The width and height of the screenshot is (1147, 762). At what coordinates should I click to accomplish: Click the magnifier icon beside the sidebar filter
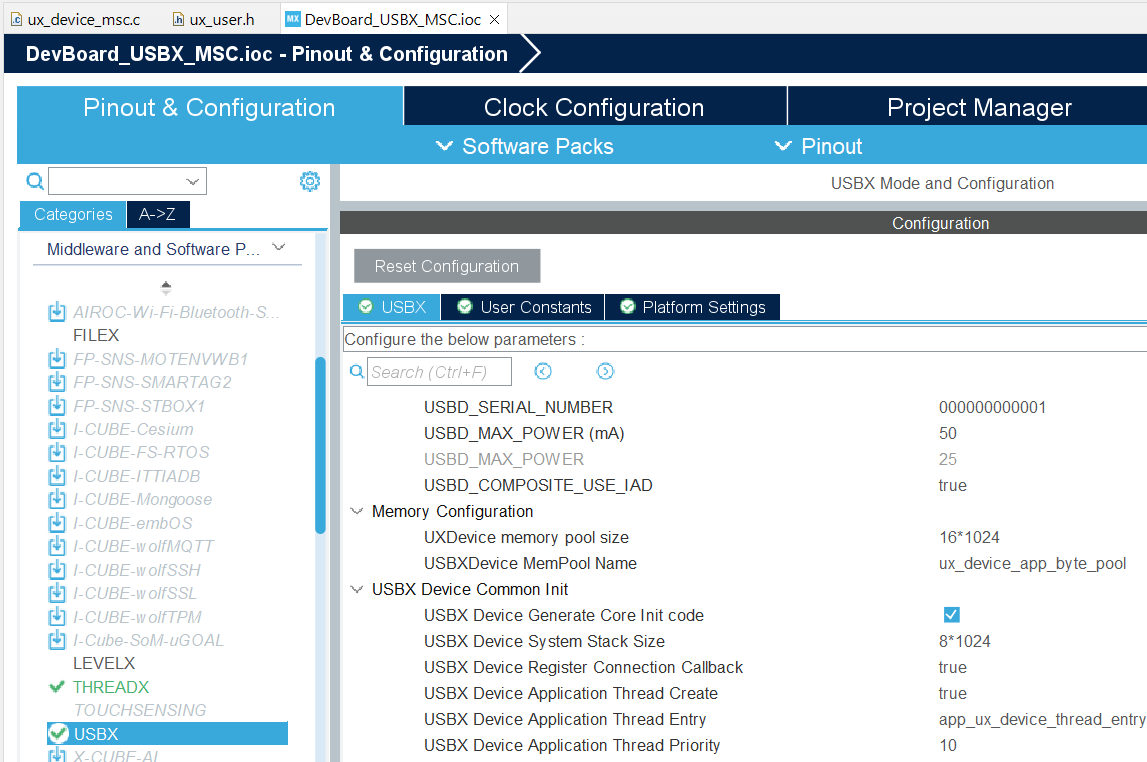(x=34, y=181)
